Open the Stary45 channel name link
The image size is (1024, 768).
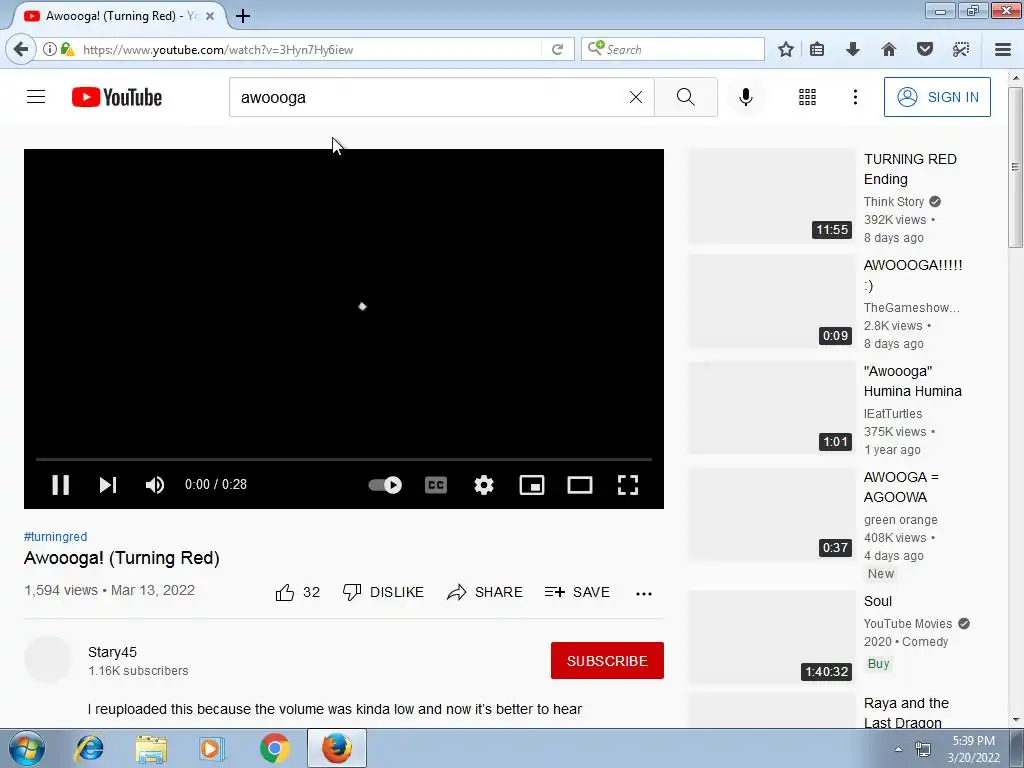point(112,652)
